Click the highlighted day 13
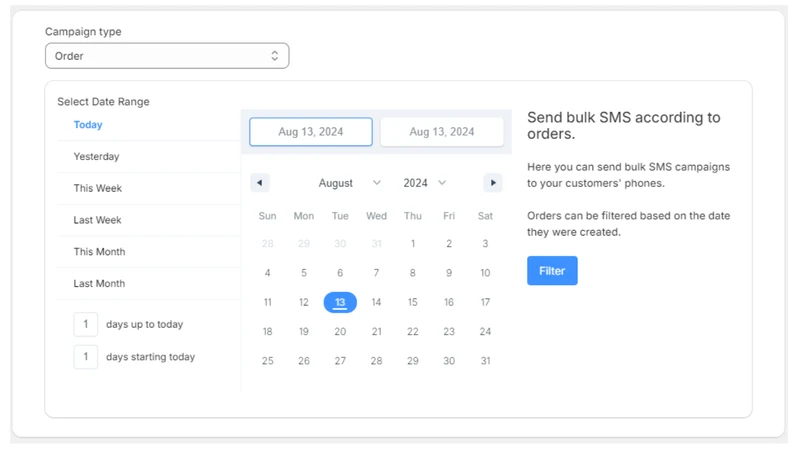Viewport: 800px width, 450px height. 340,302
